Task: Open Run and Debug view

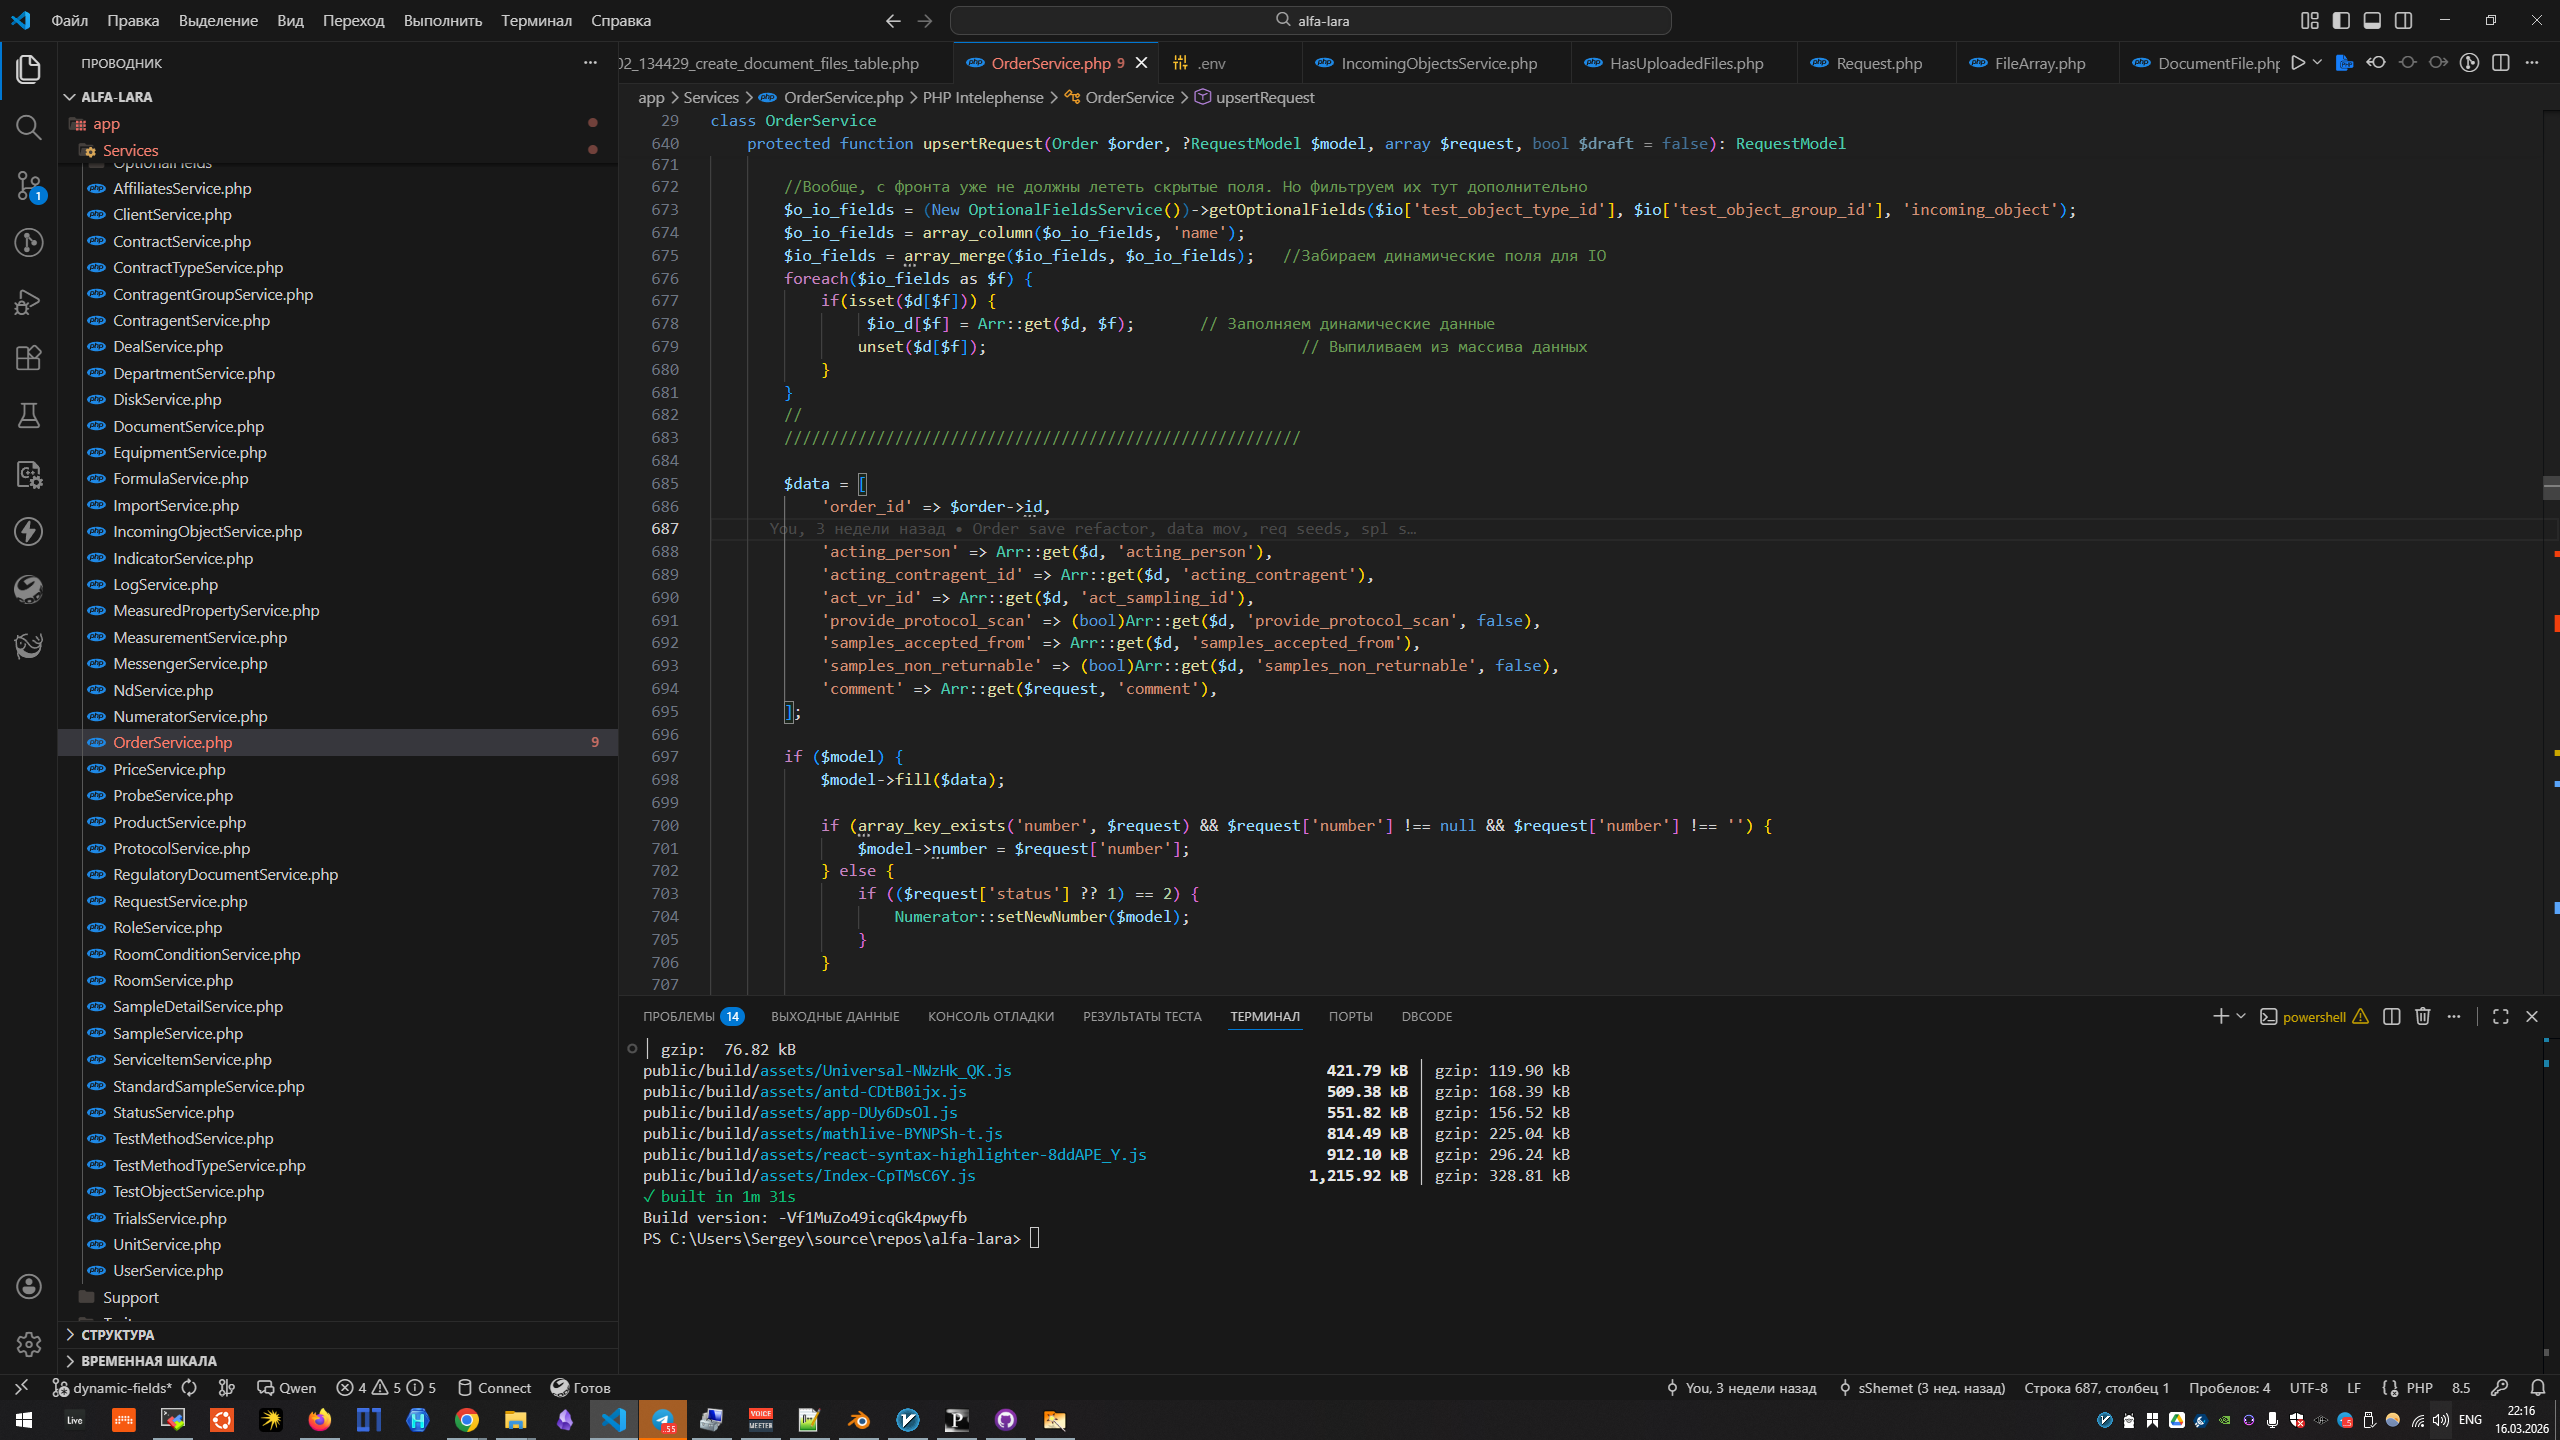Action: tap(28, 301)
